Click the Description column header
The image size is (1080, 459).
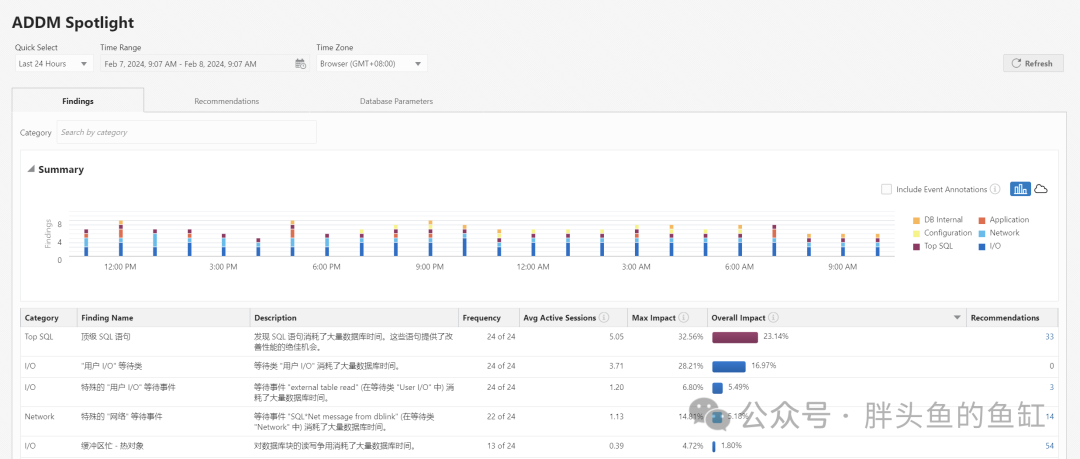click(354, 318)
